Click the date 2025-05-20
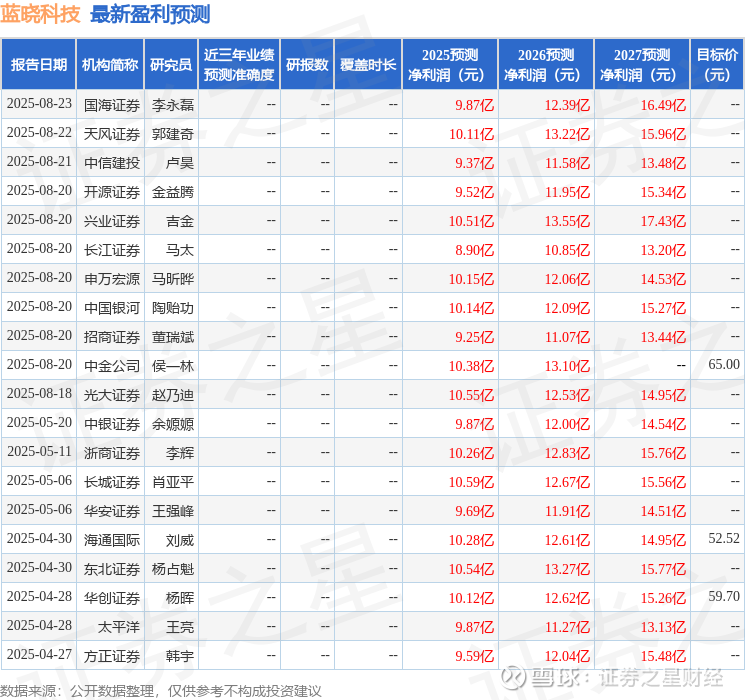 pos(39,422)
